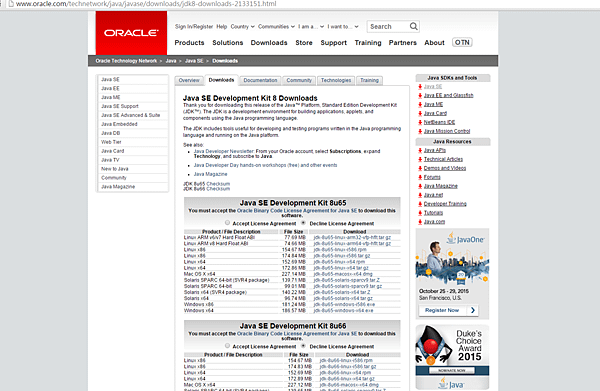Open the Partners menu
Viewport: 600px width, 391px height.
coord(403,43)
